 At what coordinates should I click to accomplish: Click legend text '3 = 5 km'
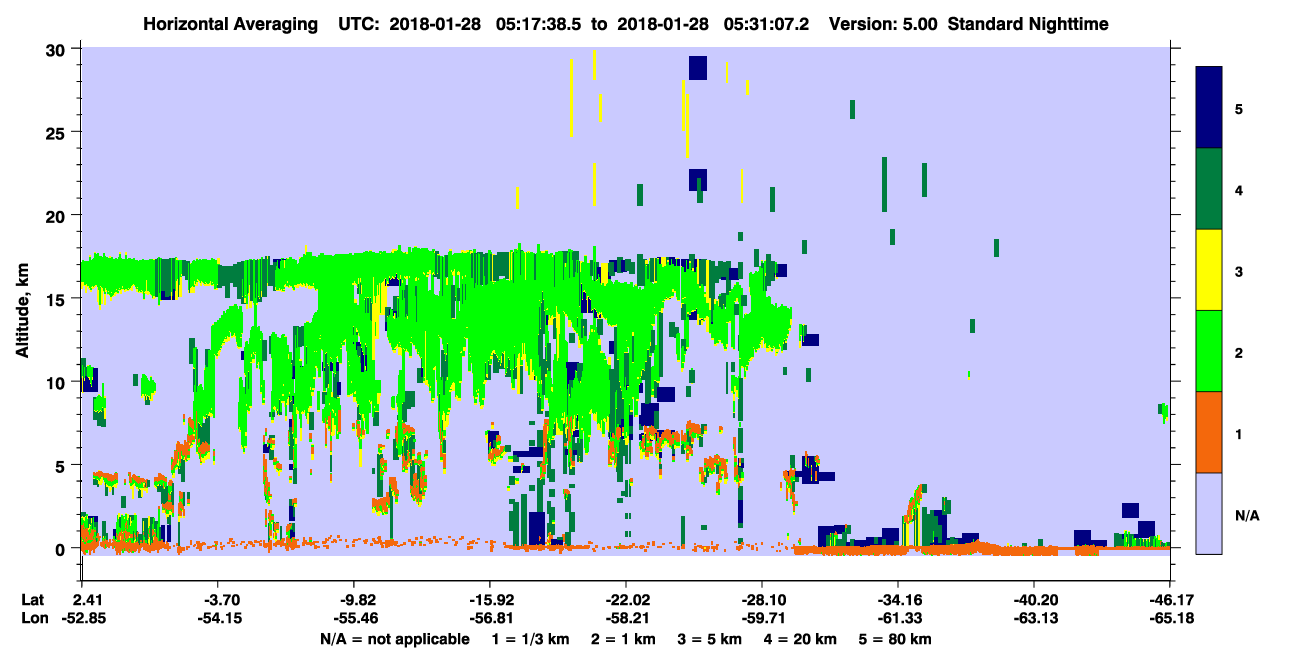click(x=711, y=639)
